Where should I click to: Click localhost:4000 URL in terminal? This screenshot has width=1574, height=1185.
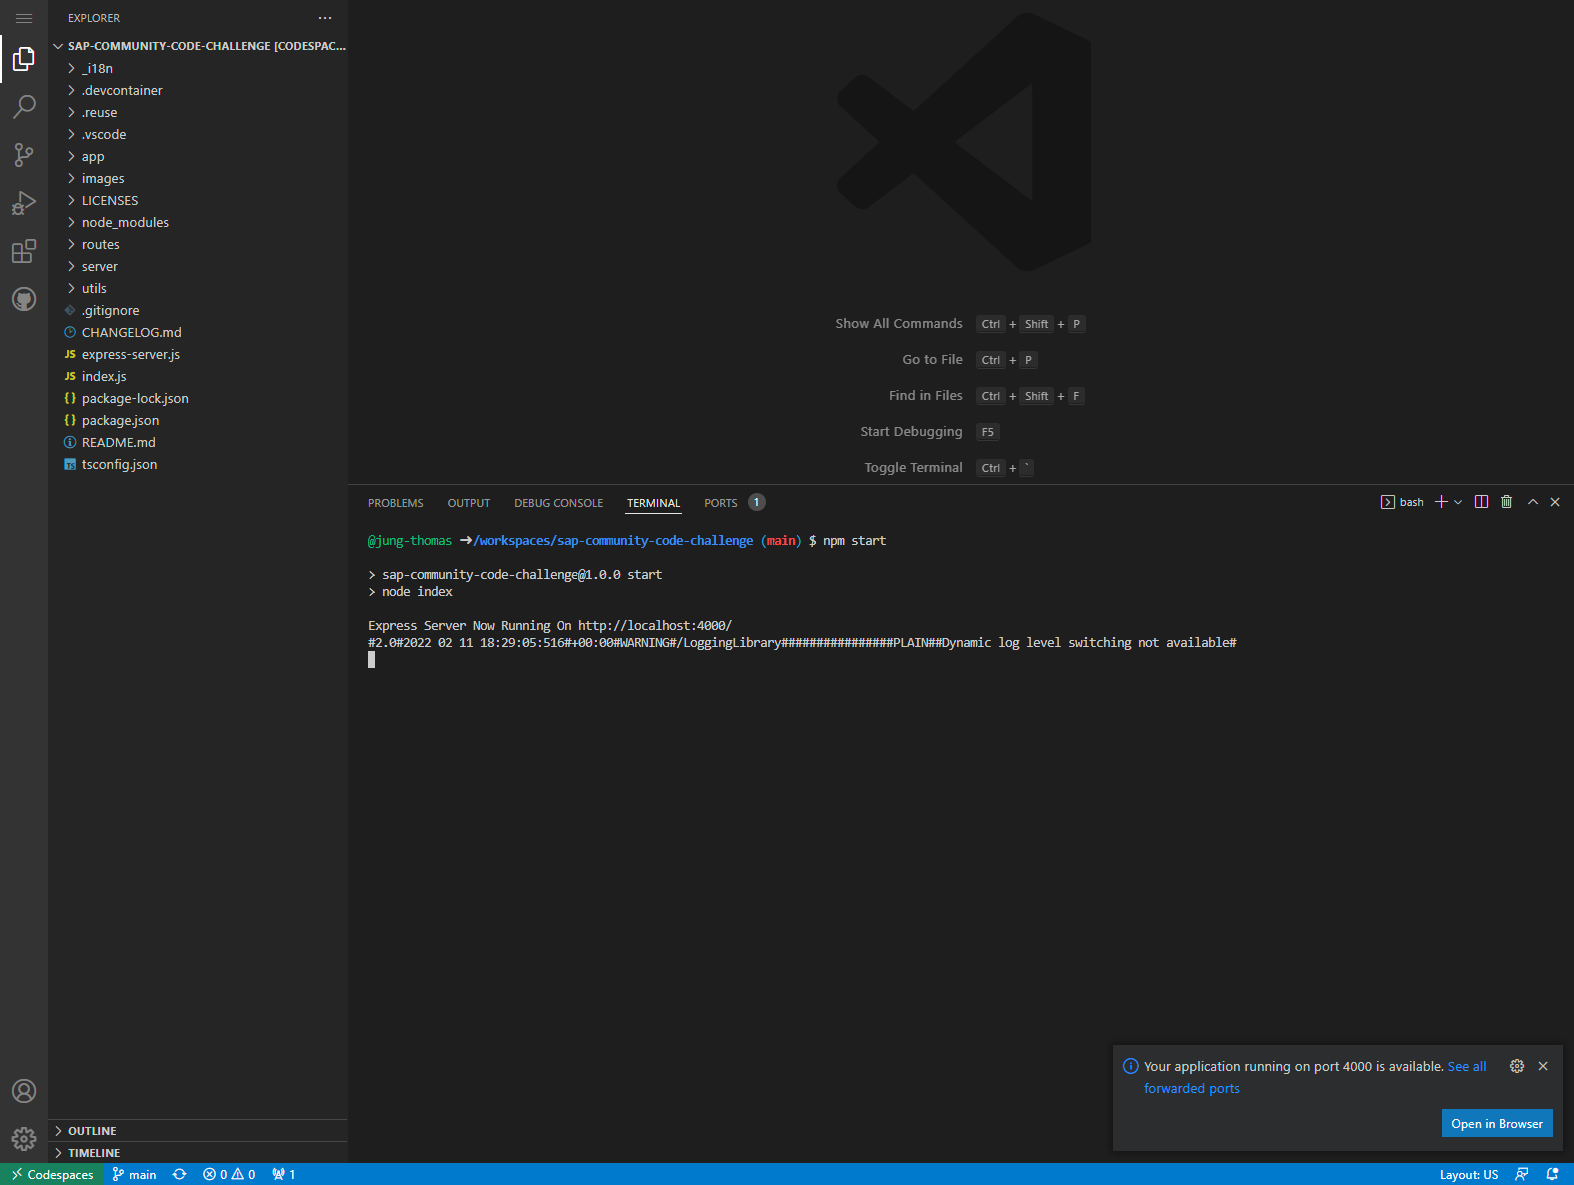coord(654,626)
